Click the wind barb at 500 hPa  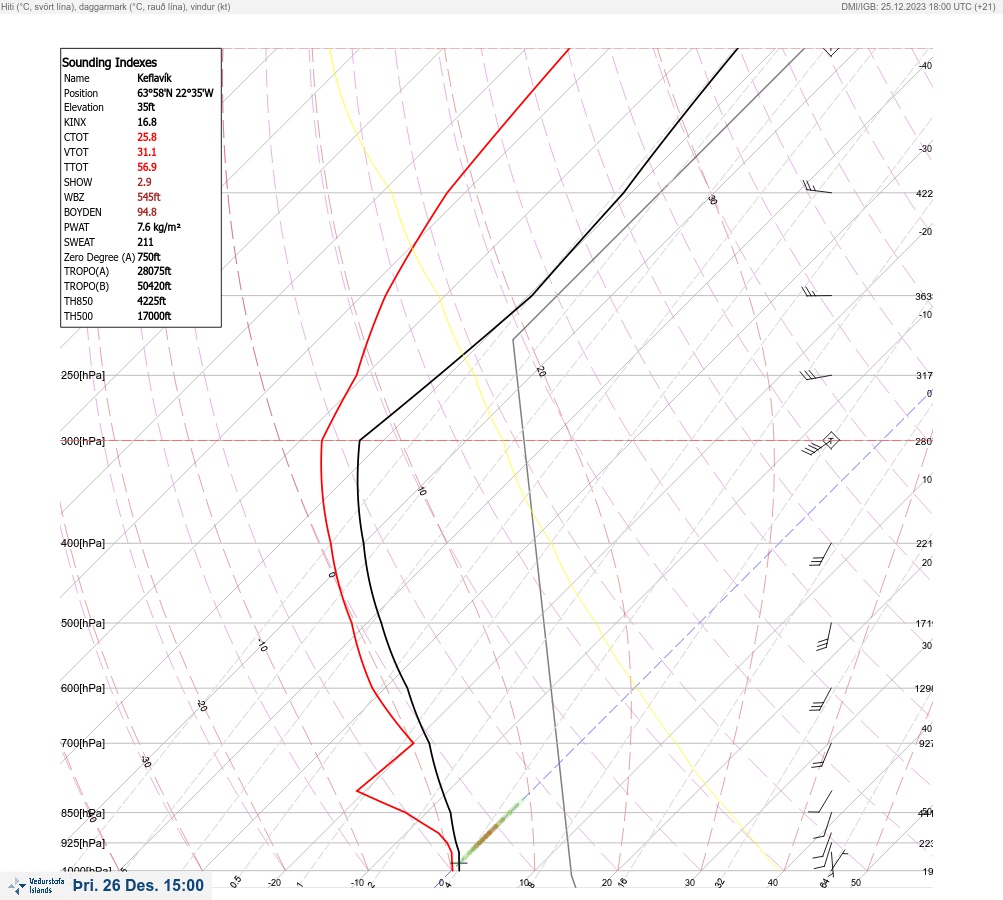click(825, 636)
